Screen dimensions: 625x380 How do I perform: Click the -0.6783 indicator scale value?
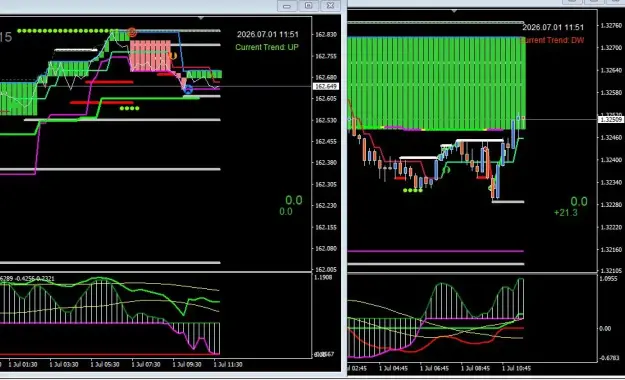[x=609, y=358]
